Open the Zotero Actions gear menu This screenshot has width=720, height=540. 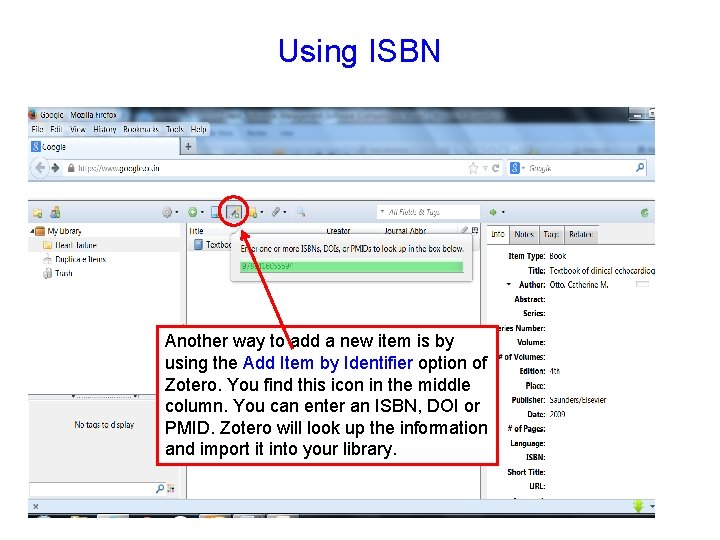(x=167, y=212)
